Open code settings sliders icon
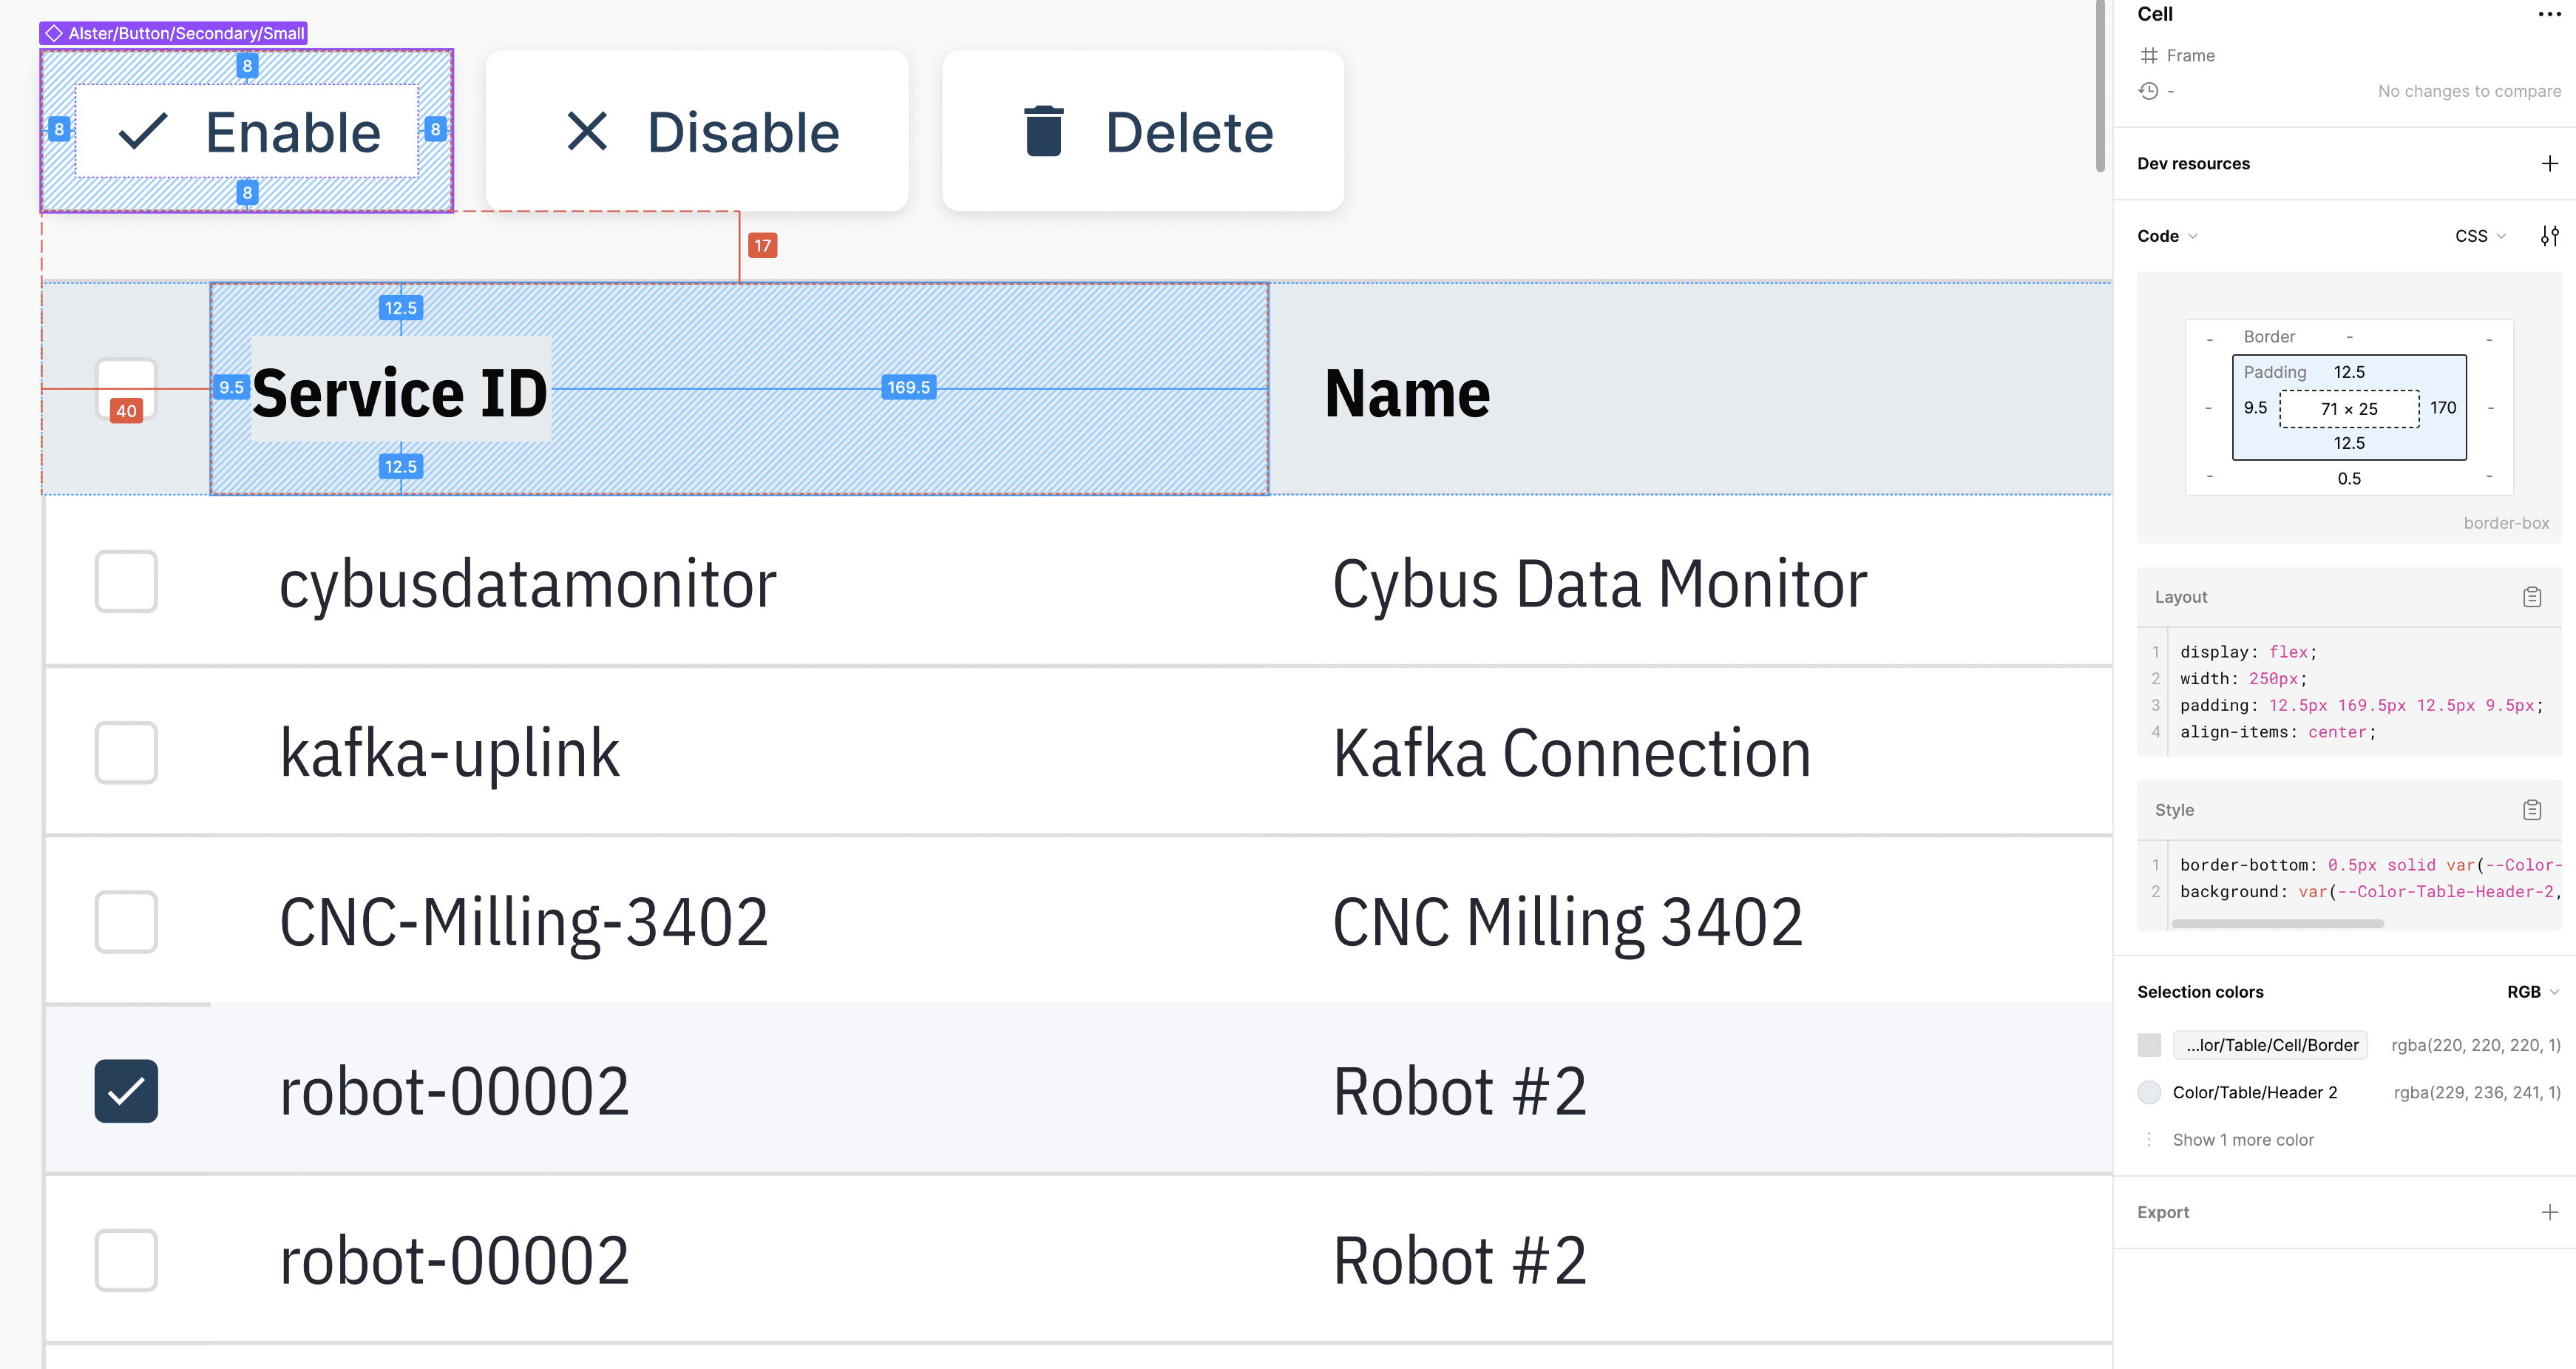Screen dimensions: 2576x1369 click(2549, 236)
